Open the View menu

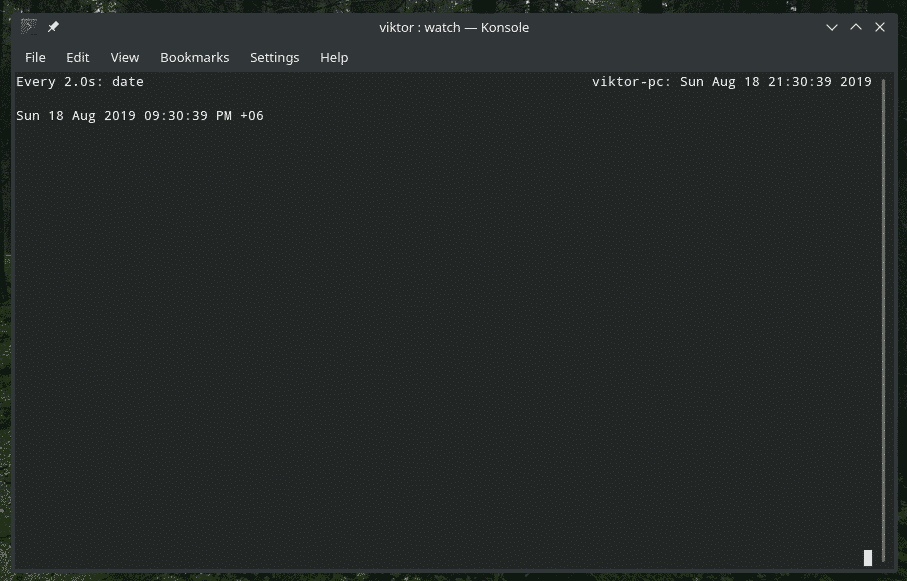tap(124, 57)
